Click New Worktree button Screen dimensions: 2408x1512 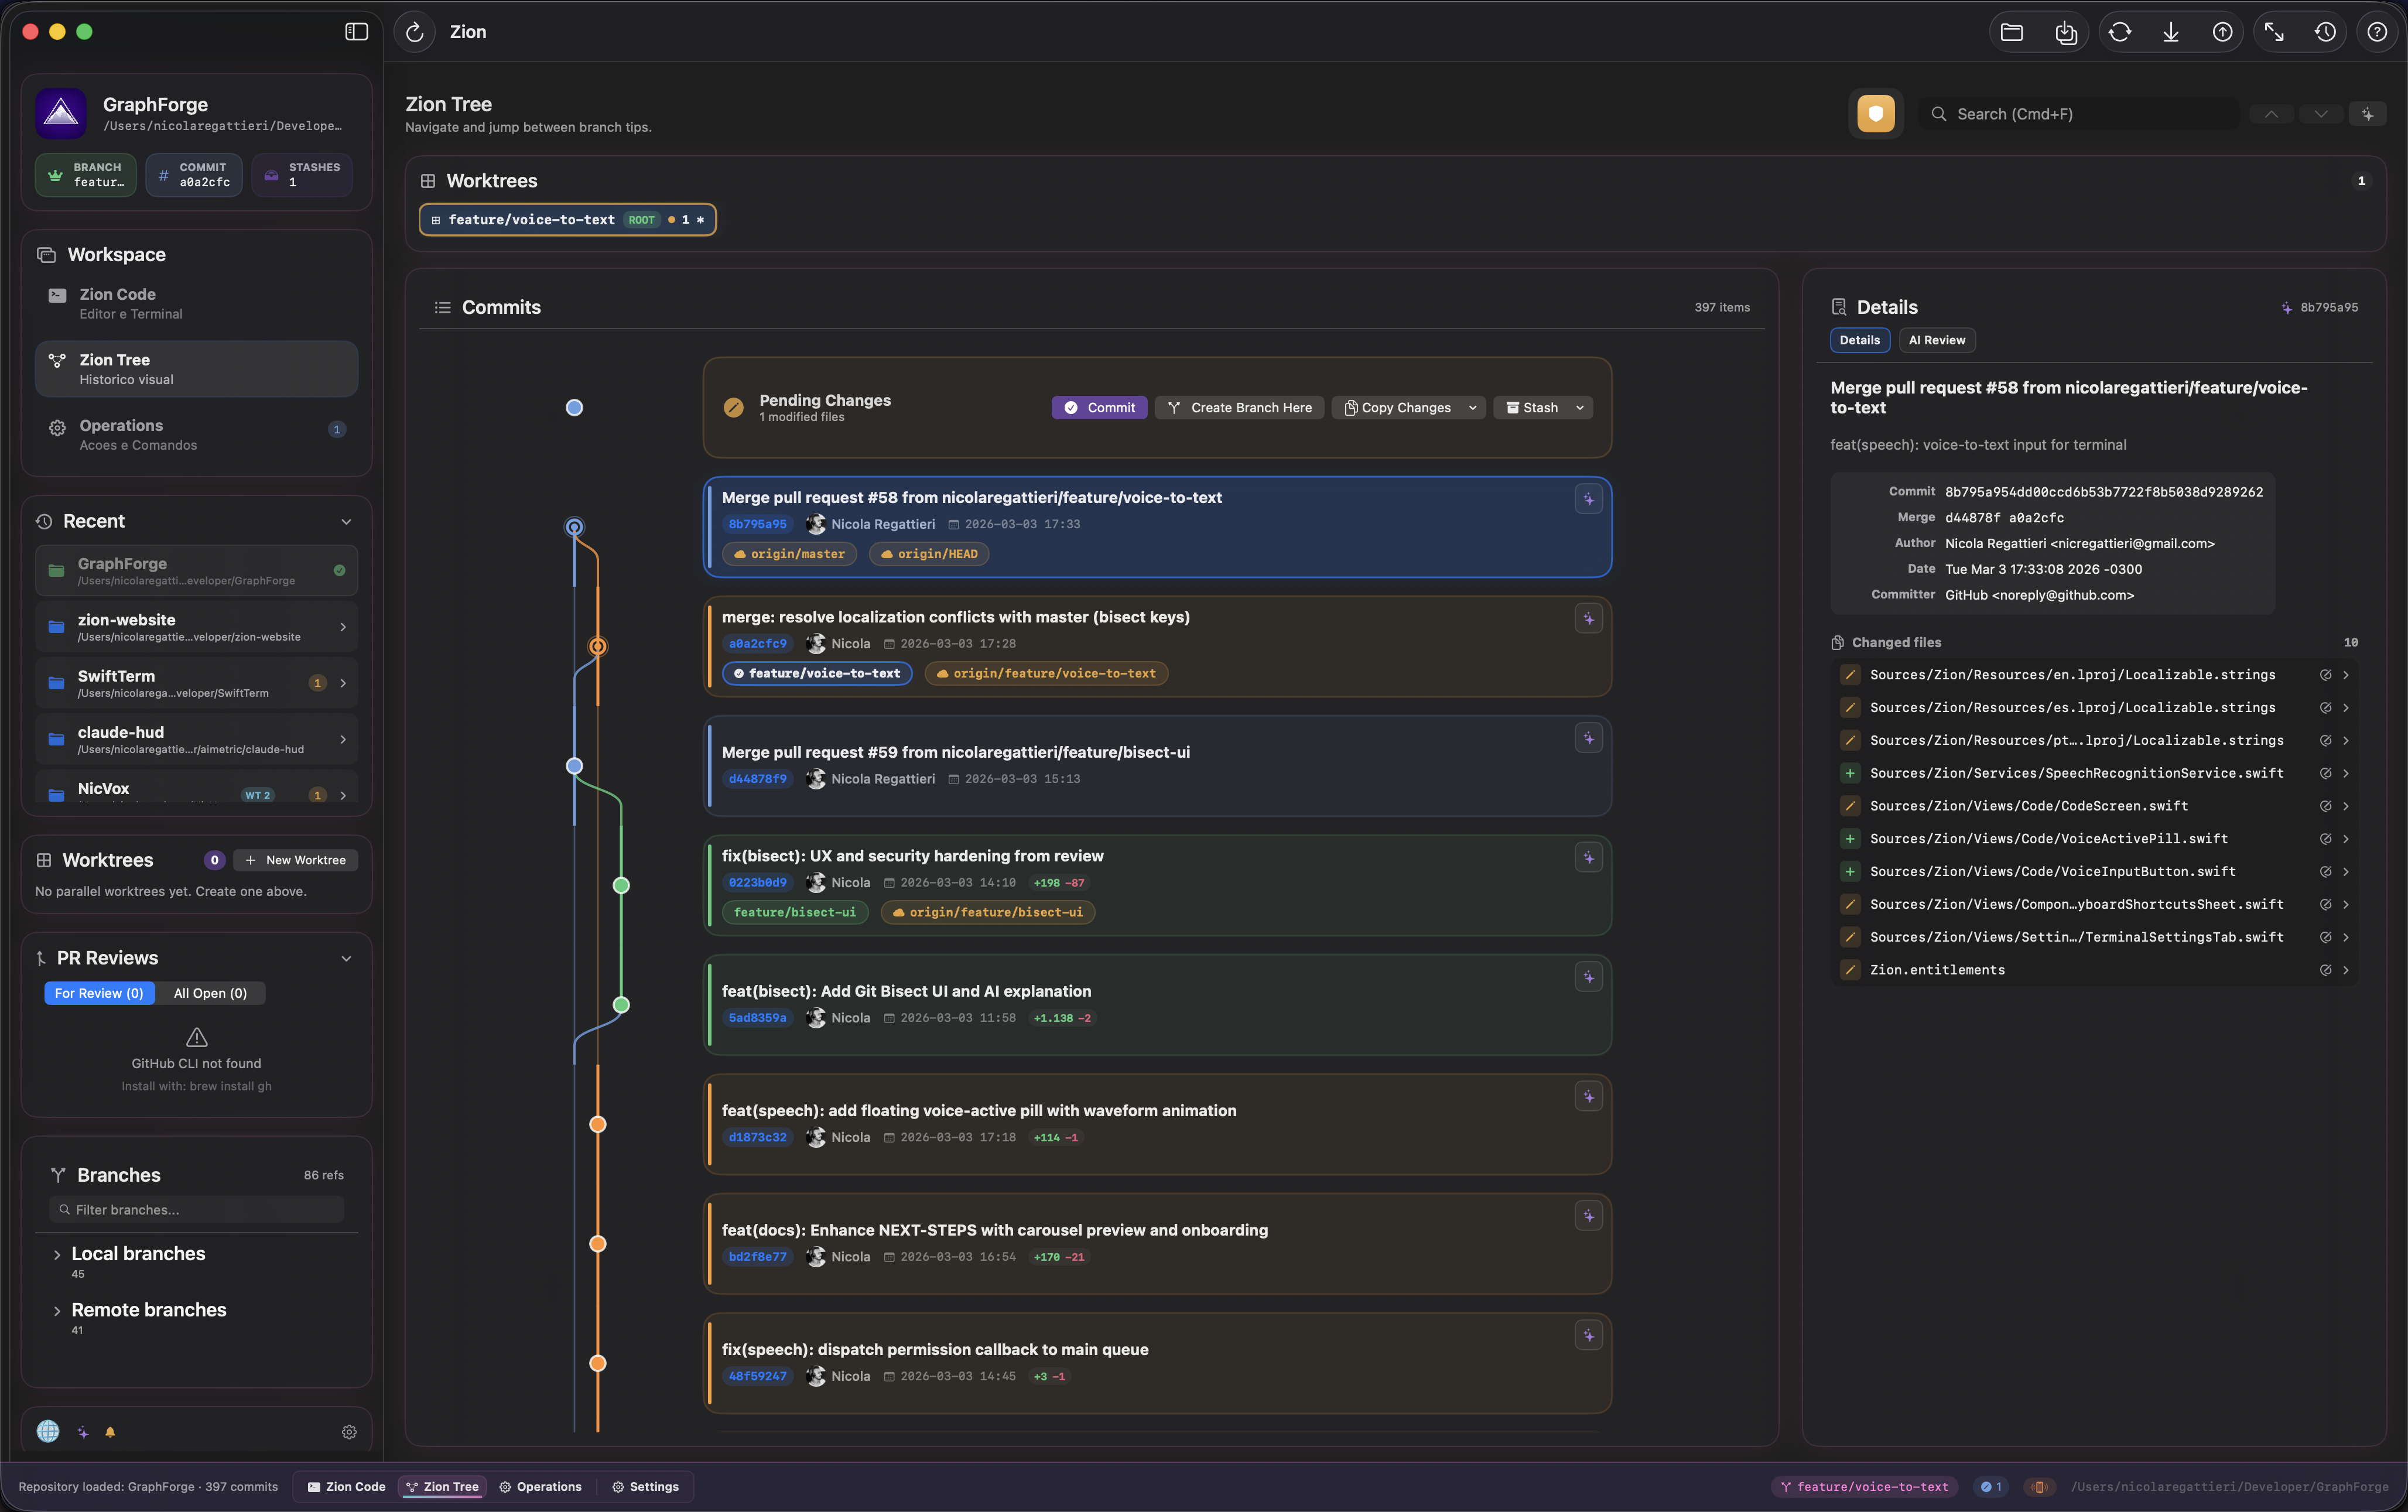click(x=295, y=860)
